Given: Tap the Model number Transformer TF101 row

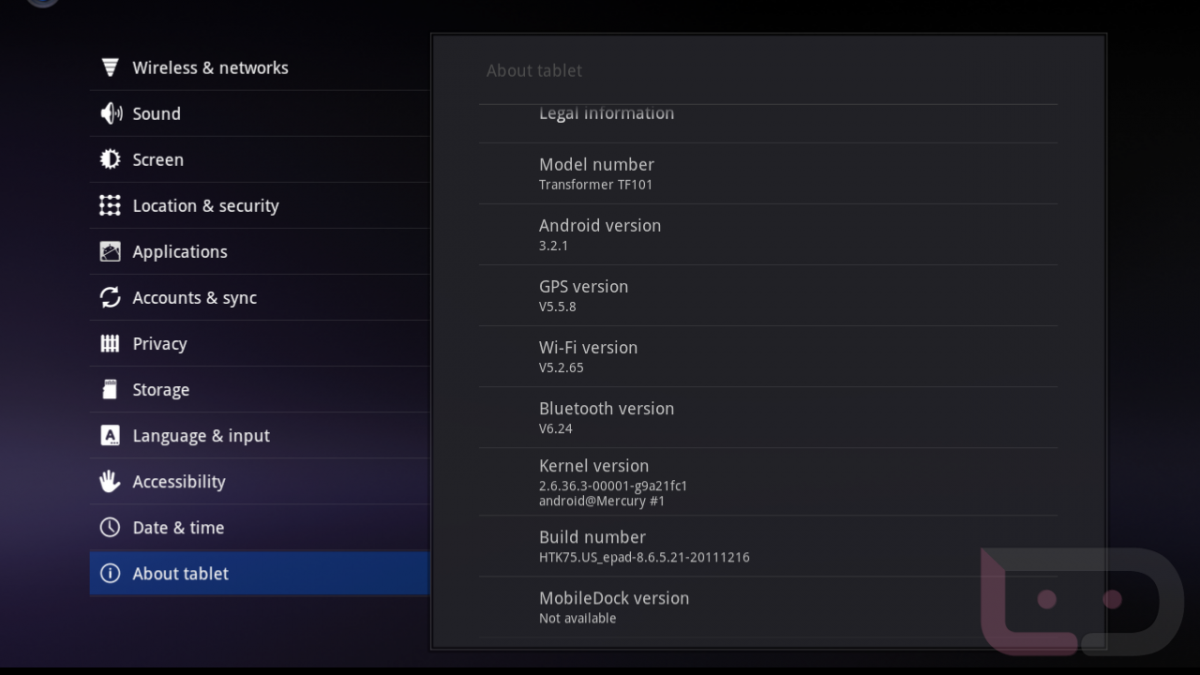Looking at the screenshot, I should (767, 173).
